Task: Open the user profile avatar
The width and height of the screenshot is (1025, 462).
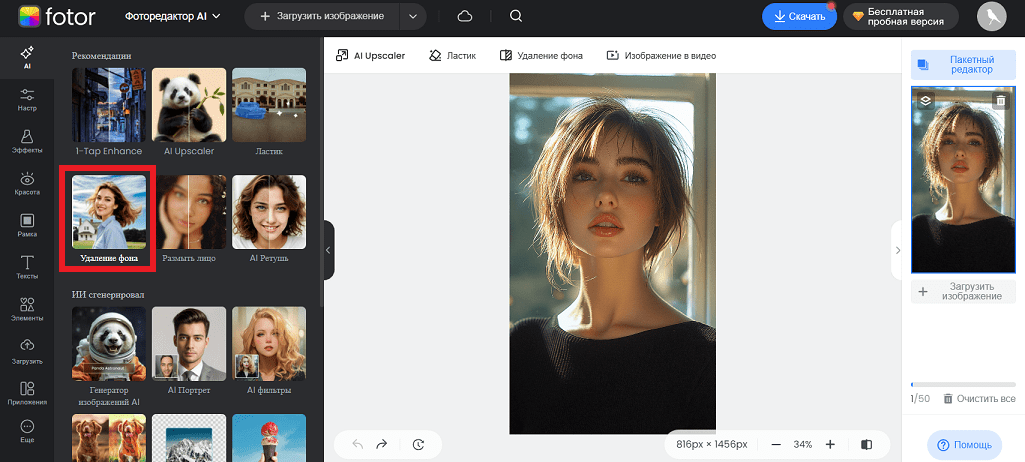Action: click(x=991, y=17)
